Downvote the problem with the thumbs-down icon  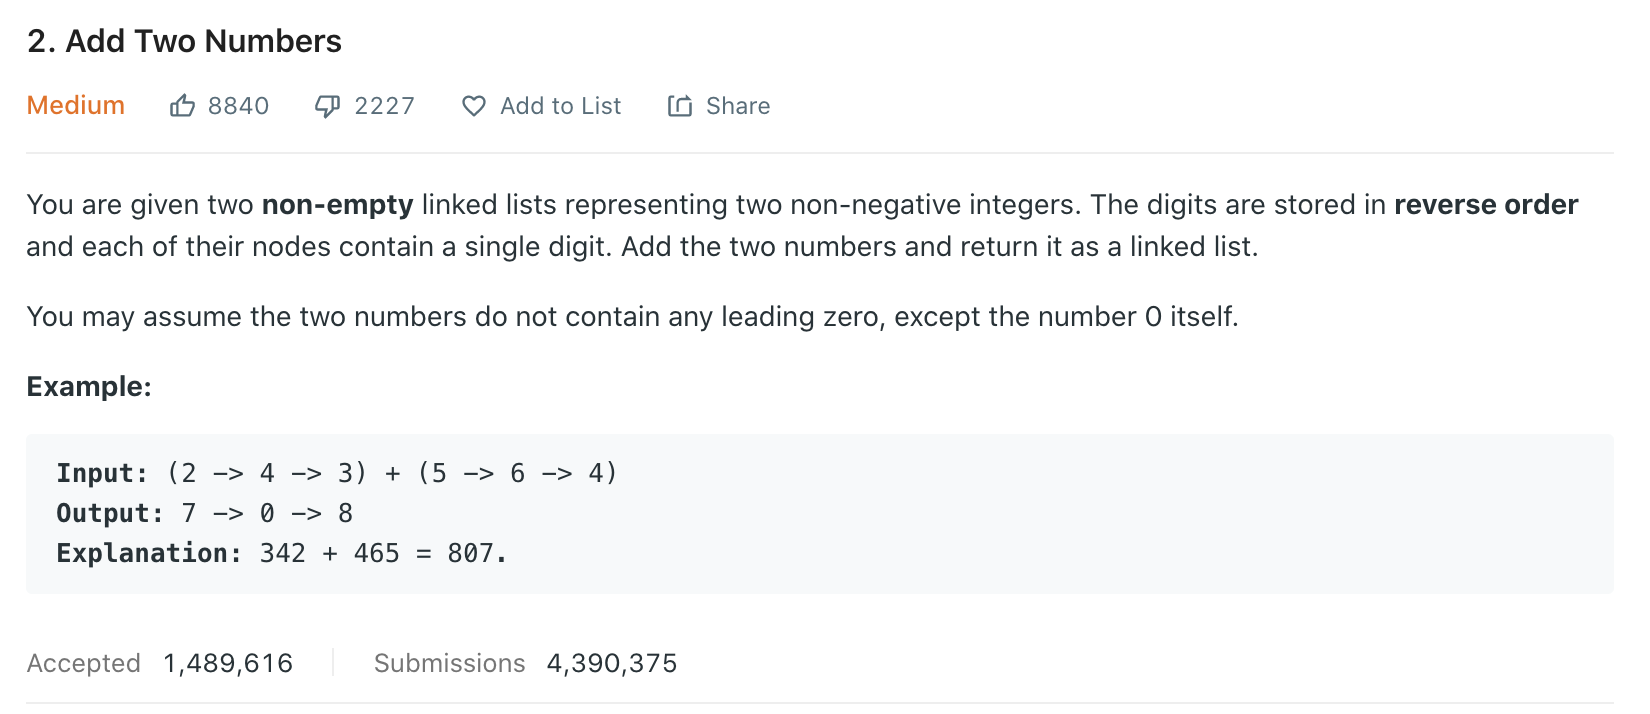327,106
